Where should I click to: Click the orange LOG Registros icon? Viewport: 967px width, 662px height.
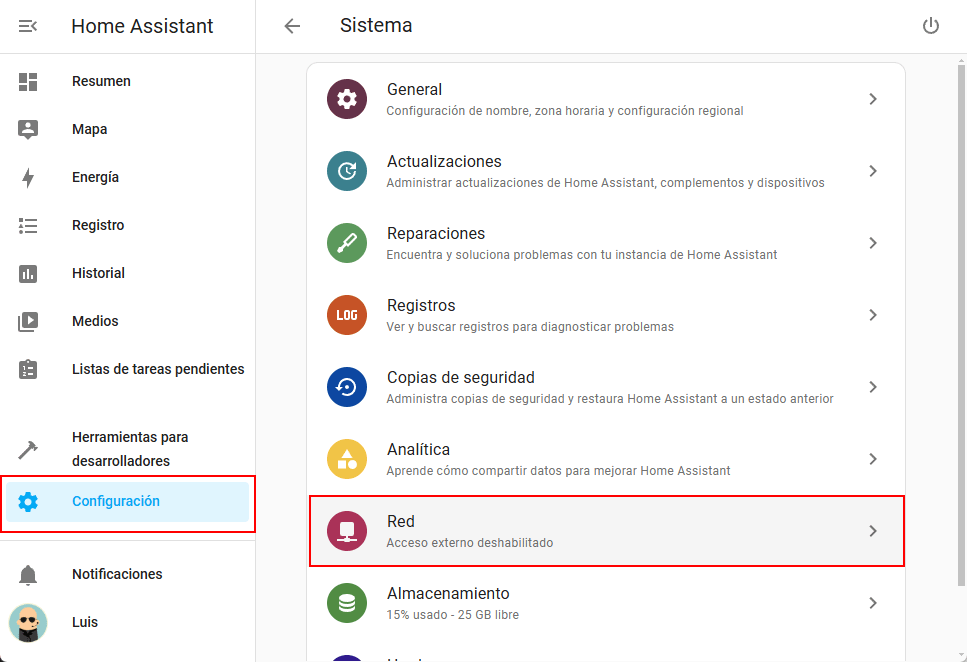347,315
